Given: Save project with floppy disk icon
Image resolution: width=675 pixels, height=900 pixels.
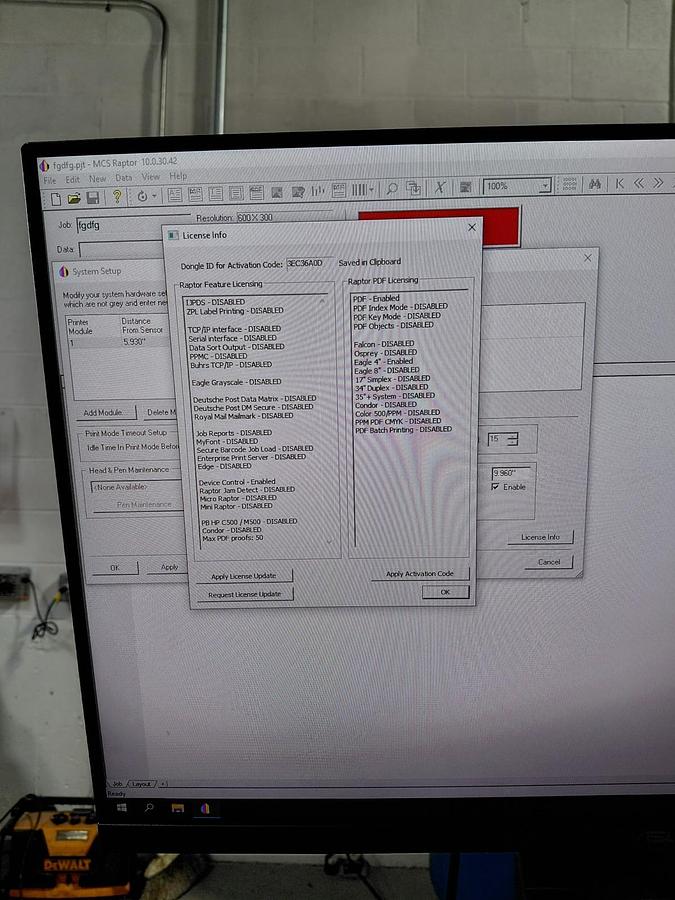Looking at the screenshot, I should [93, 198].
